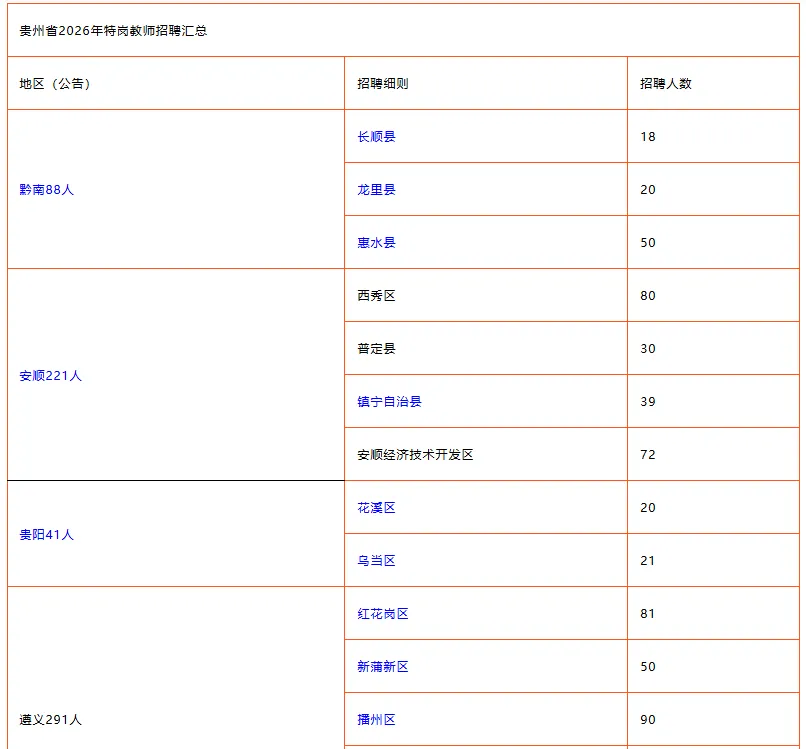The width and height of the screenshot is (806, 749).
Task: Select the count 20 for 龙里县
Action: coord(648,190)
